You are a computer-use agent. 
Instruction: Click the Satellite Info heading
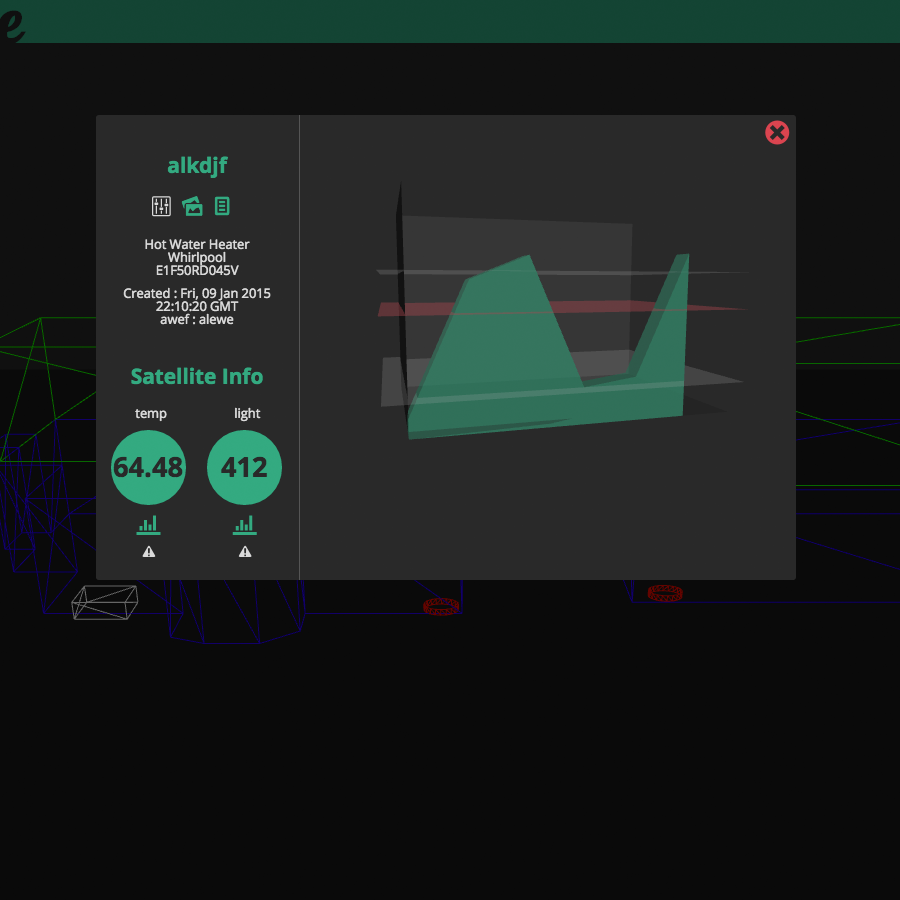tap(197, 377)
